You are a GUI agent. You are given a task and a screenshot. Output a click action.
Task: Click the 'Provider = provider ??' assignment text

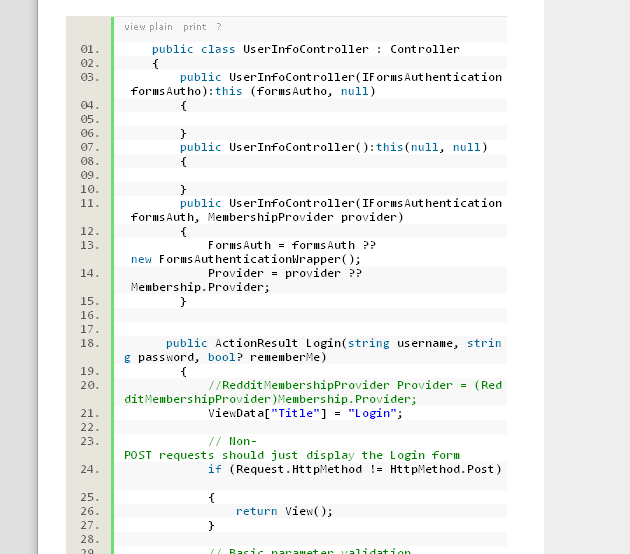click(x=285, y=274)
